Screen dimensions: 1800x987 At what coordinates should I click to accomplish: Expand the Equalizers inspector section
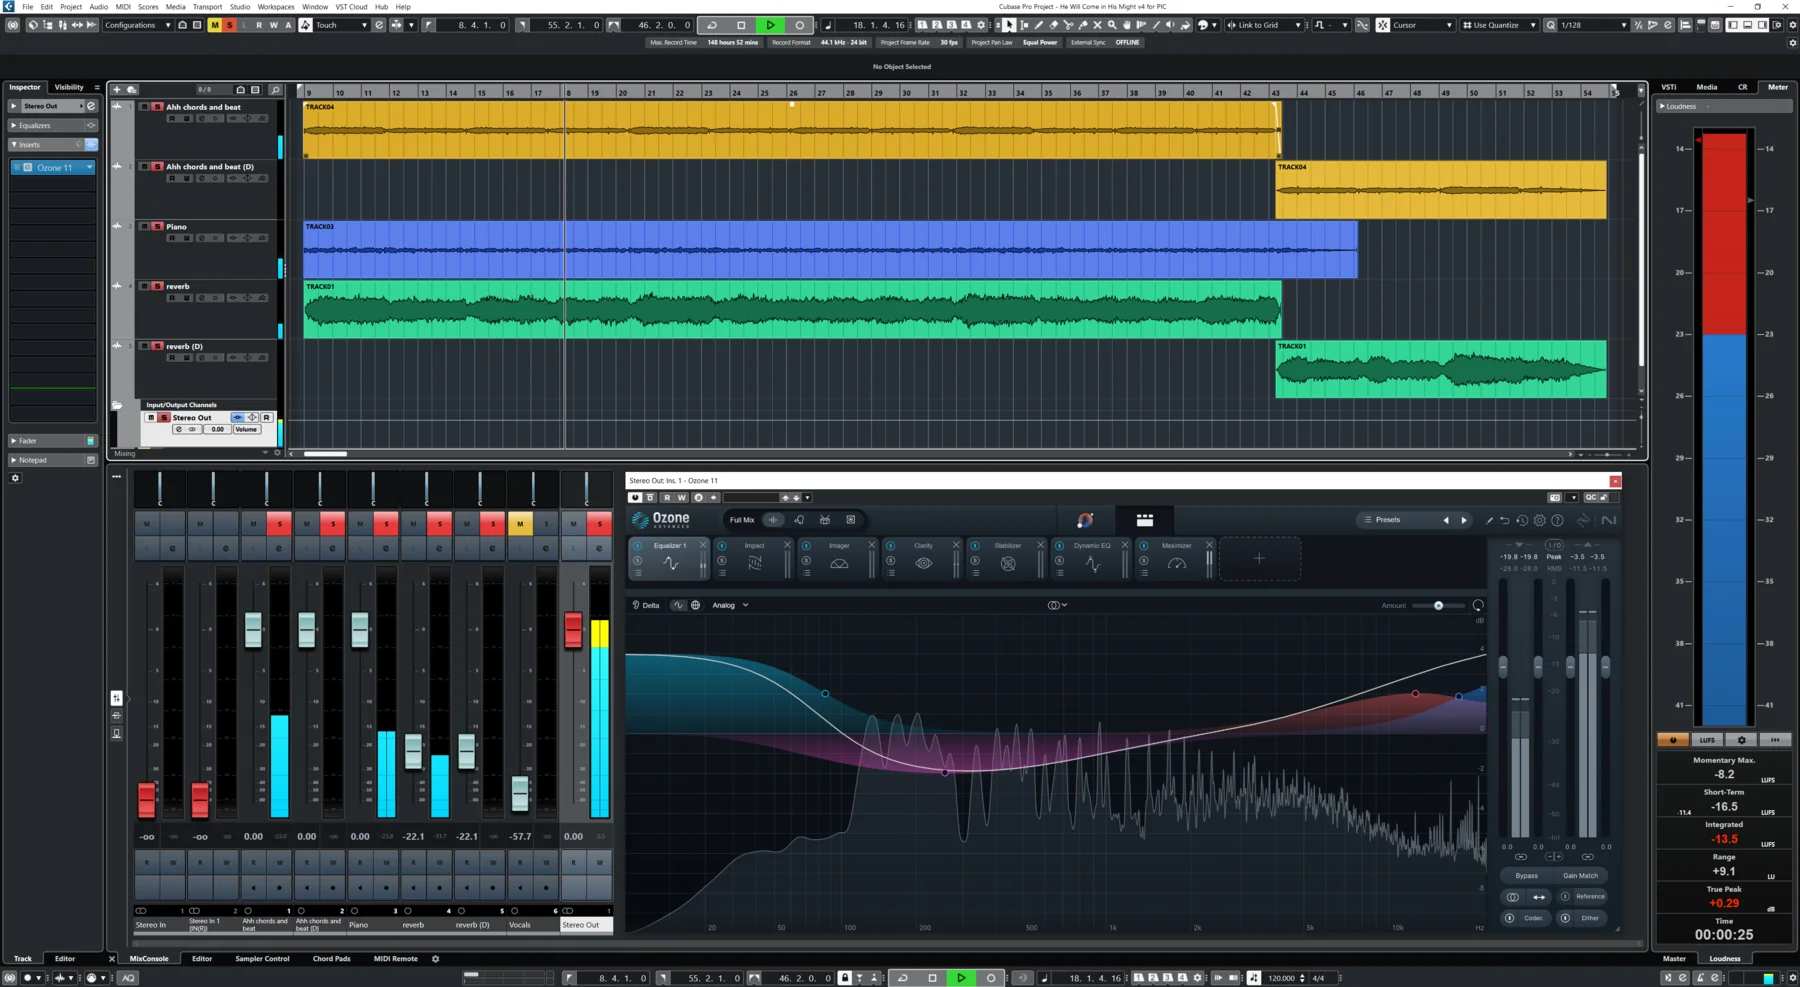14,125
